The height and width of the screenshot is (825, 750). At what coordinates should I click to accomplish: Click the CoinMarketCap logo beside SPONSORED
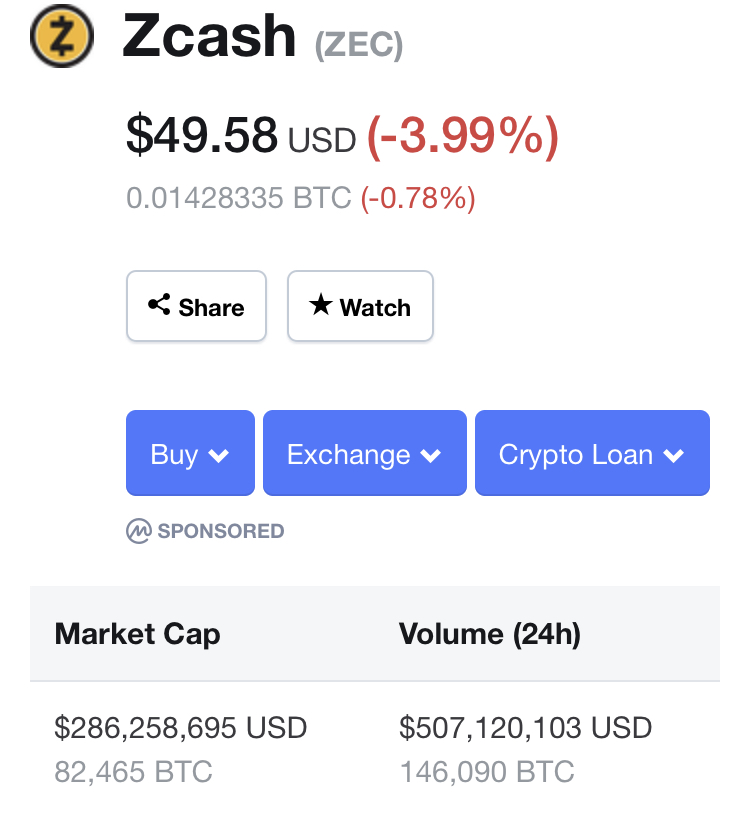click(138, 531)
